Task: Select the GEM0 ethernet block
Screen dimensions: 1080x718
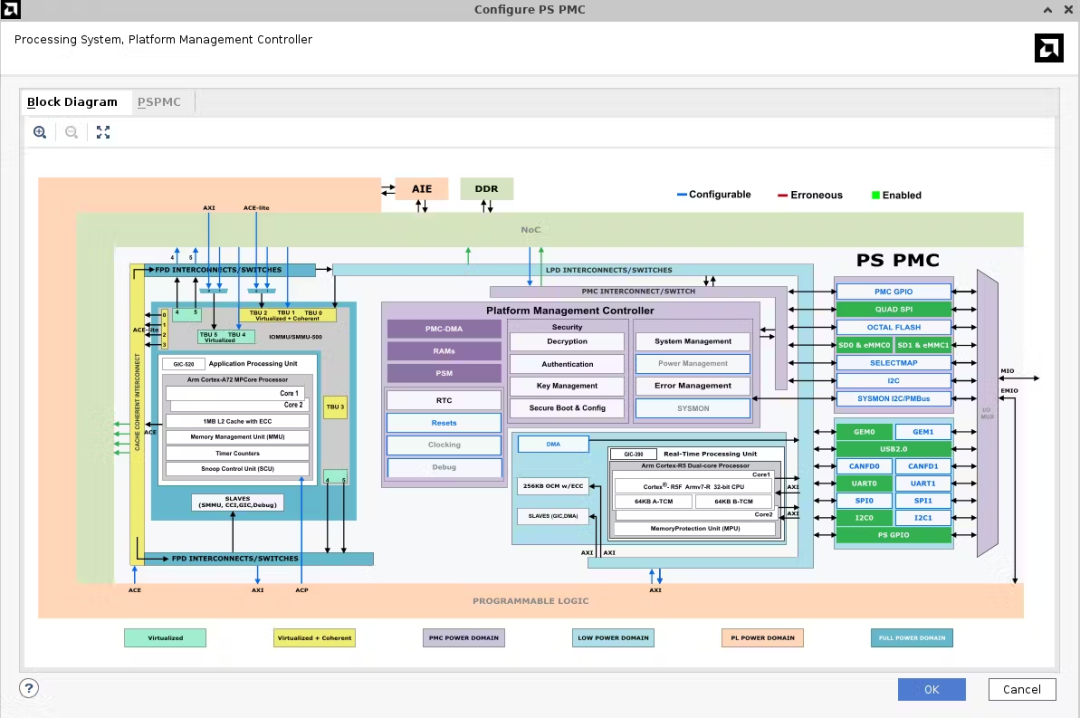Action: click(863, 432)
